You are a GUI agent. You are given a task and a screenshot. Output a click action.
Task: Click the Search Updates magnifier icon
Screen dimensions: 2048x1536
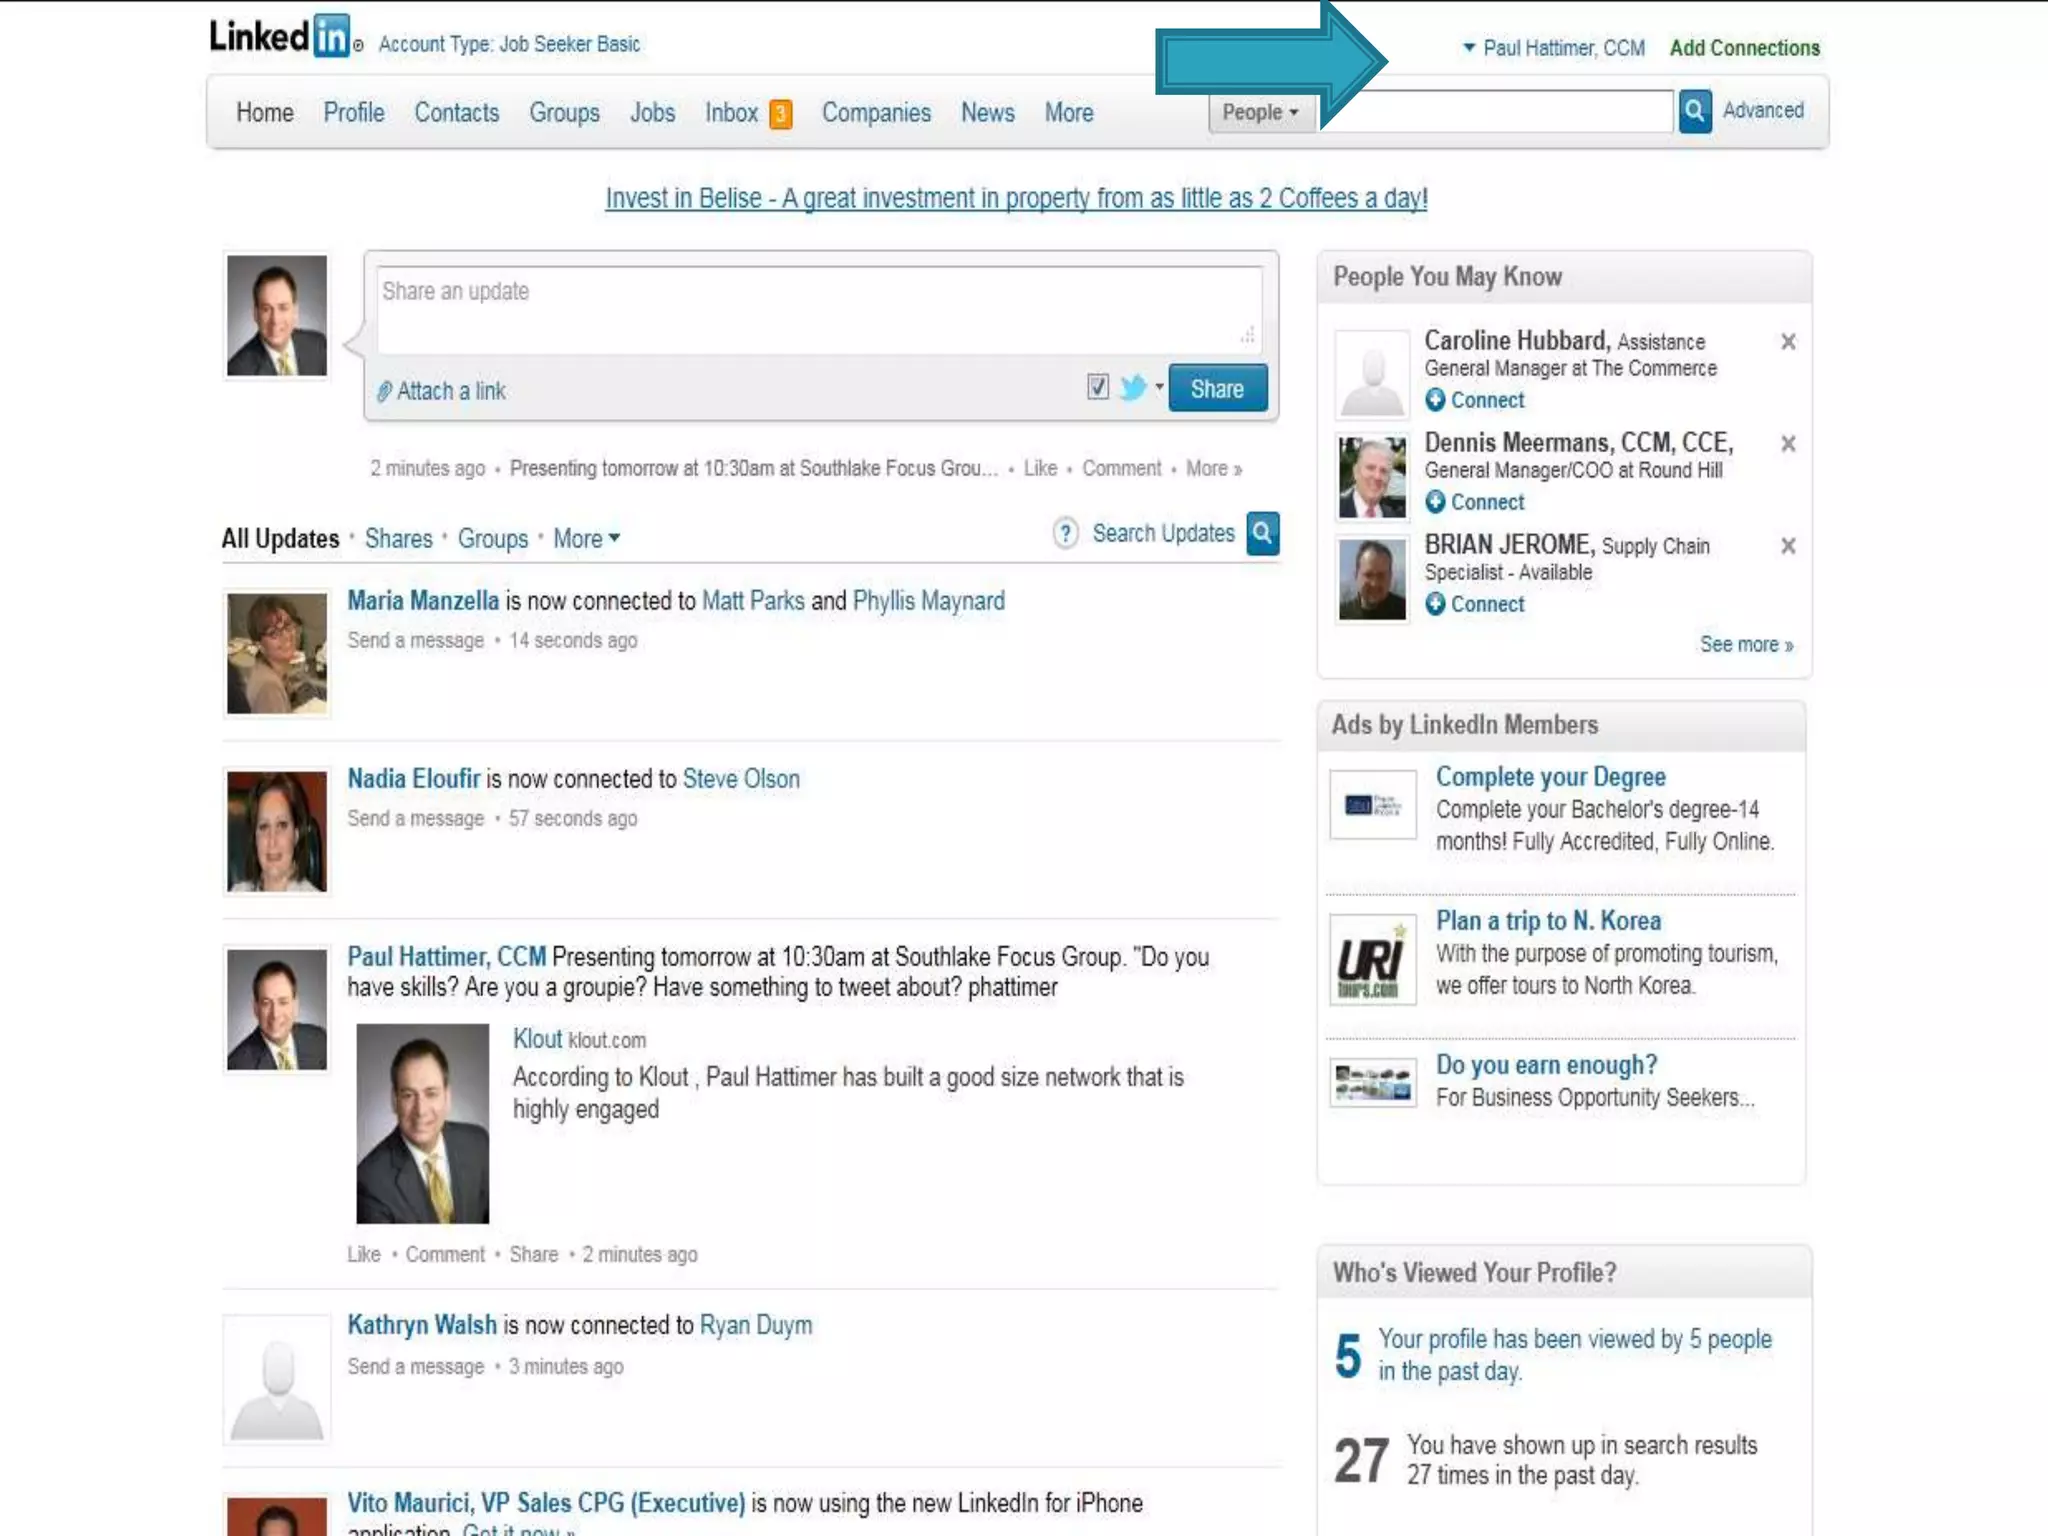click(x=1263, y=533)
